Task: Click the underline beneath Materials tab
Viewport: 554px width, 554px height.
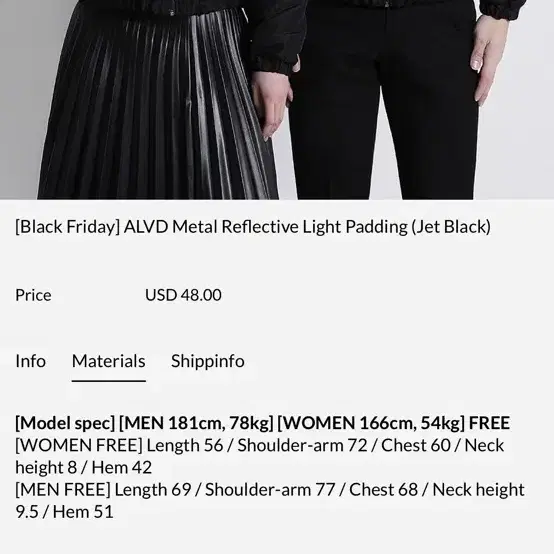Action: (x=108, y=381)
